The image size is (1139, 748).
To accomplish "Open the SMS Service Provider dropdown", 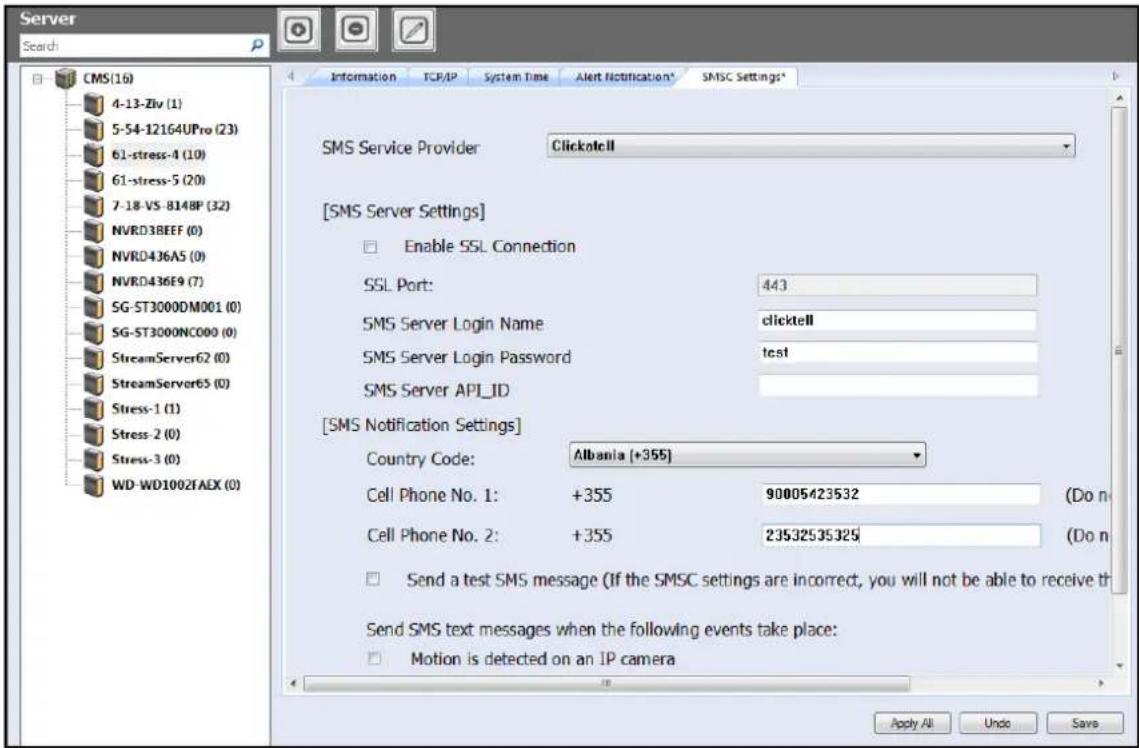I will coord(811,146).
